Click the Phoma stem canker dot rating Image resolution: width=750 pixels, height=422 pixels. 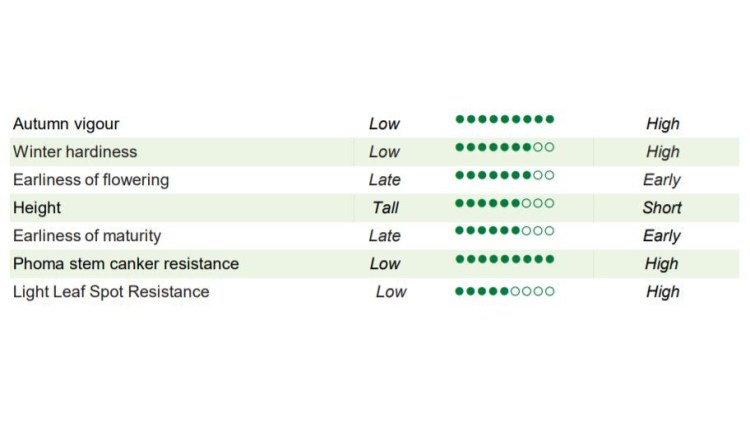point(504,259)
